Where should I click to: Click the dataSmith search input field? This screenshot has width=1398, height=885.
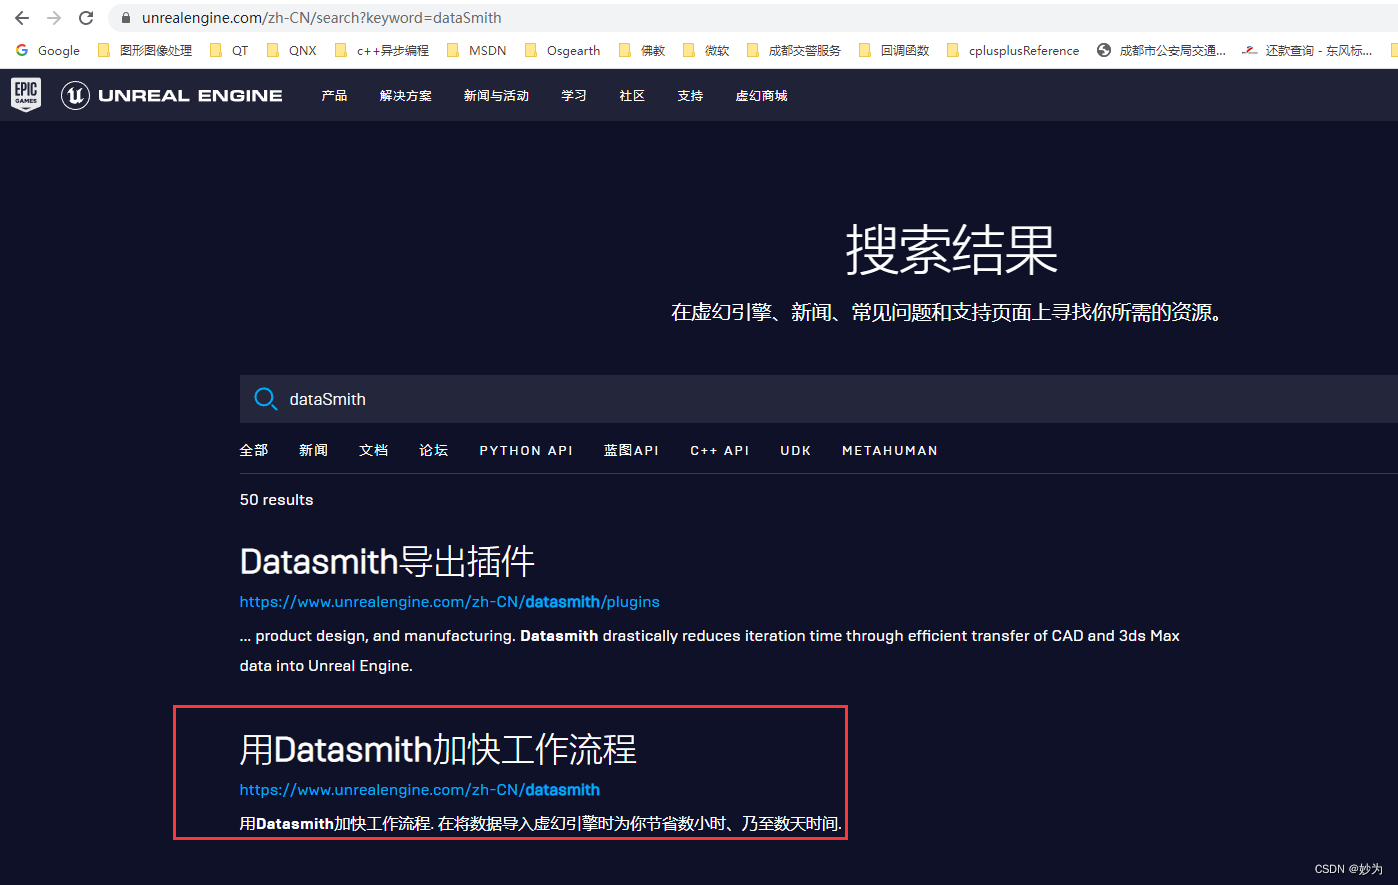[x=600, y=399]
